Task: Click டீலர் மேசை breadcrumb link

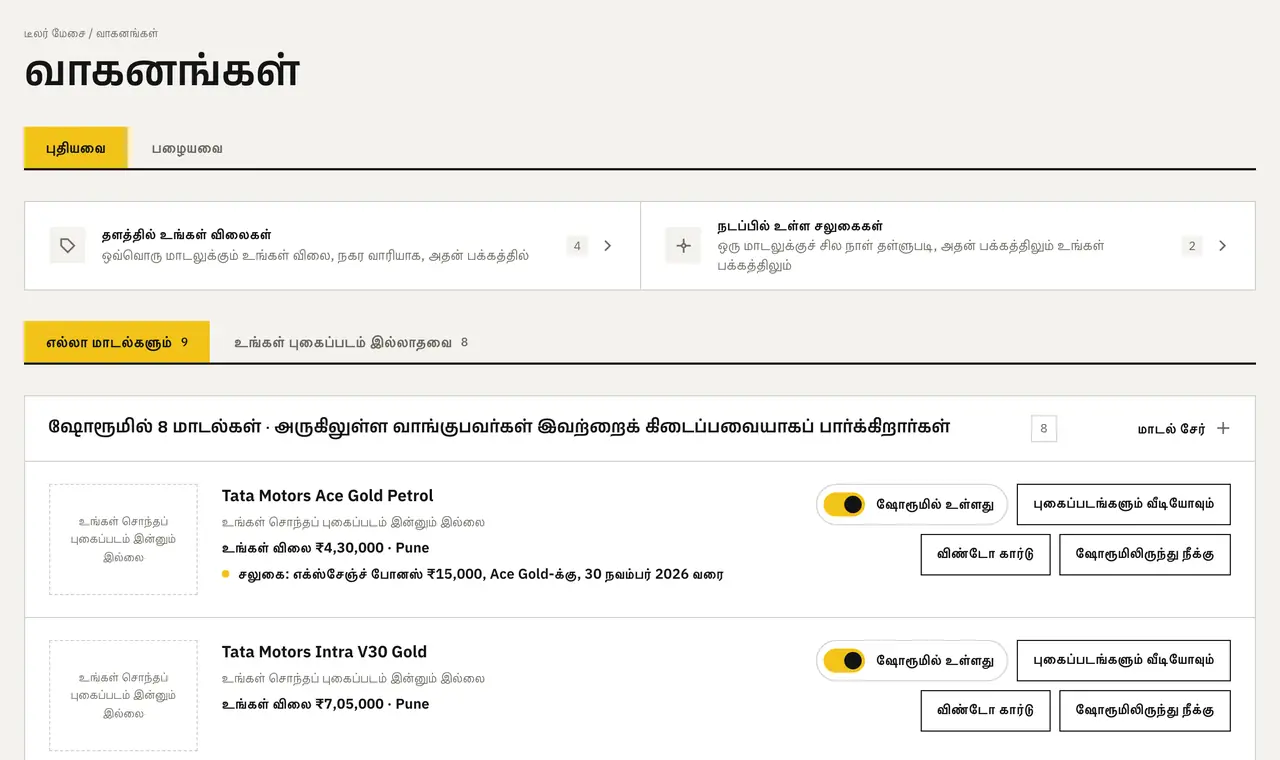Action: [54, 33]
